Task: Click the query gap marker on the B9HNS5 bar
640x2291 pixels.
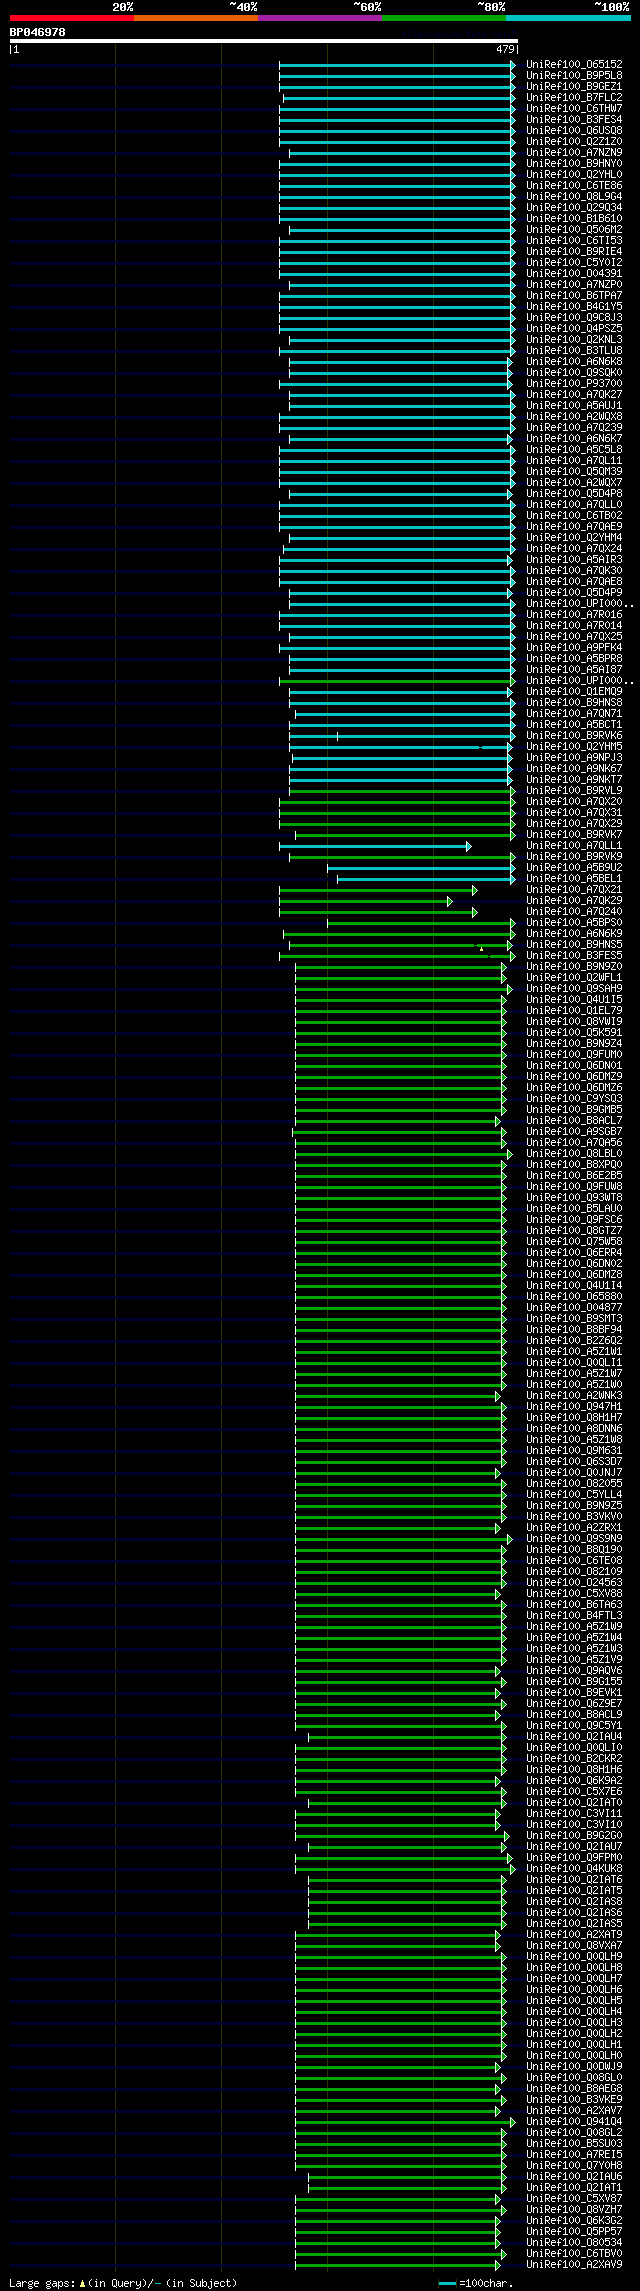Action: pyautogui.click(x=480, y=948)
